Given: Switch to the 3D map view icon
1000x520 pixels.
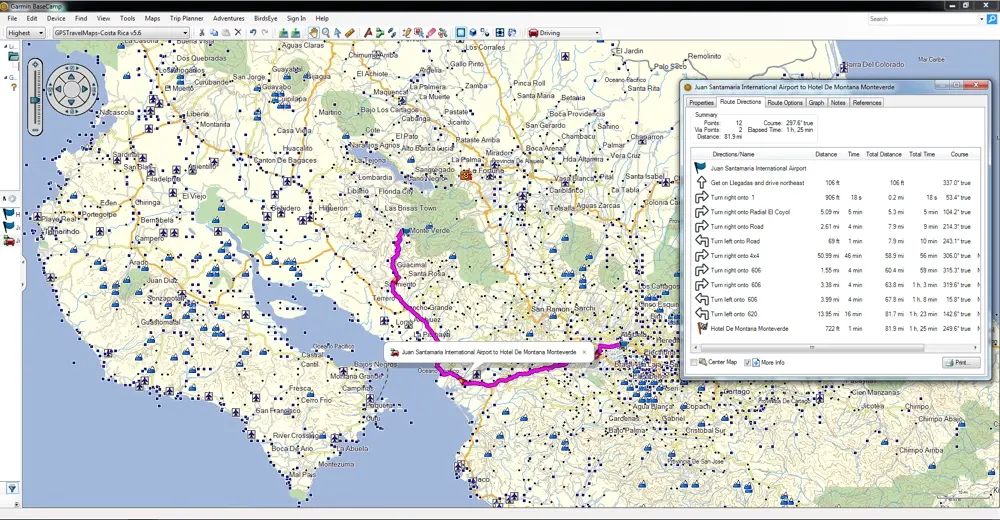Looking at the screenshot, I should [x=473, y=33].
